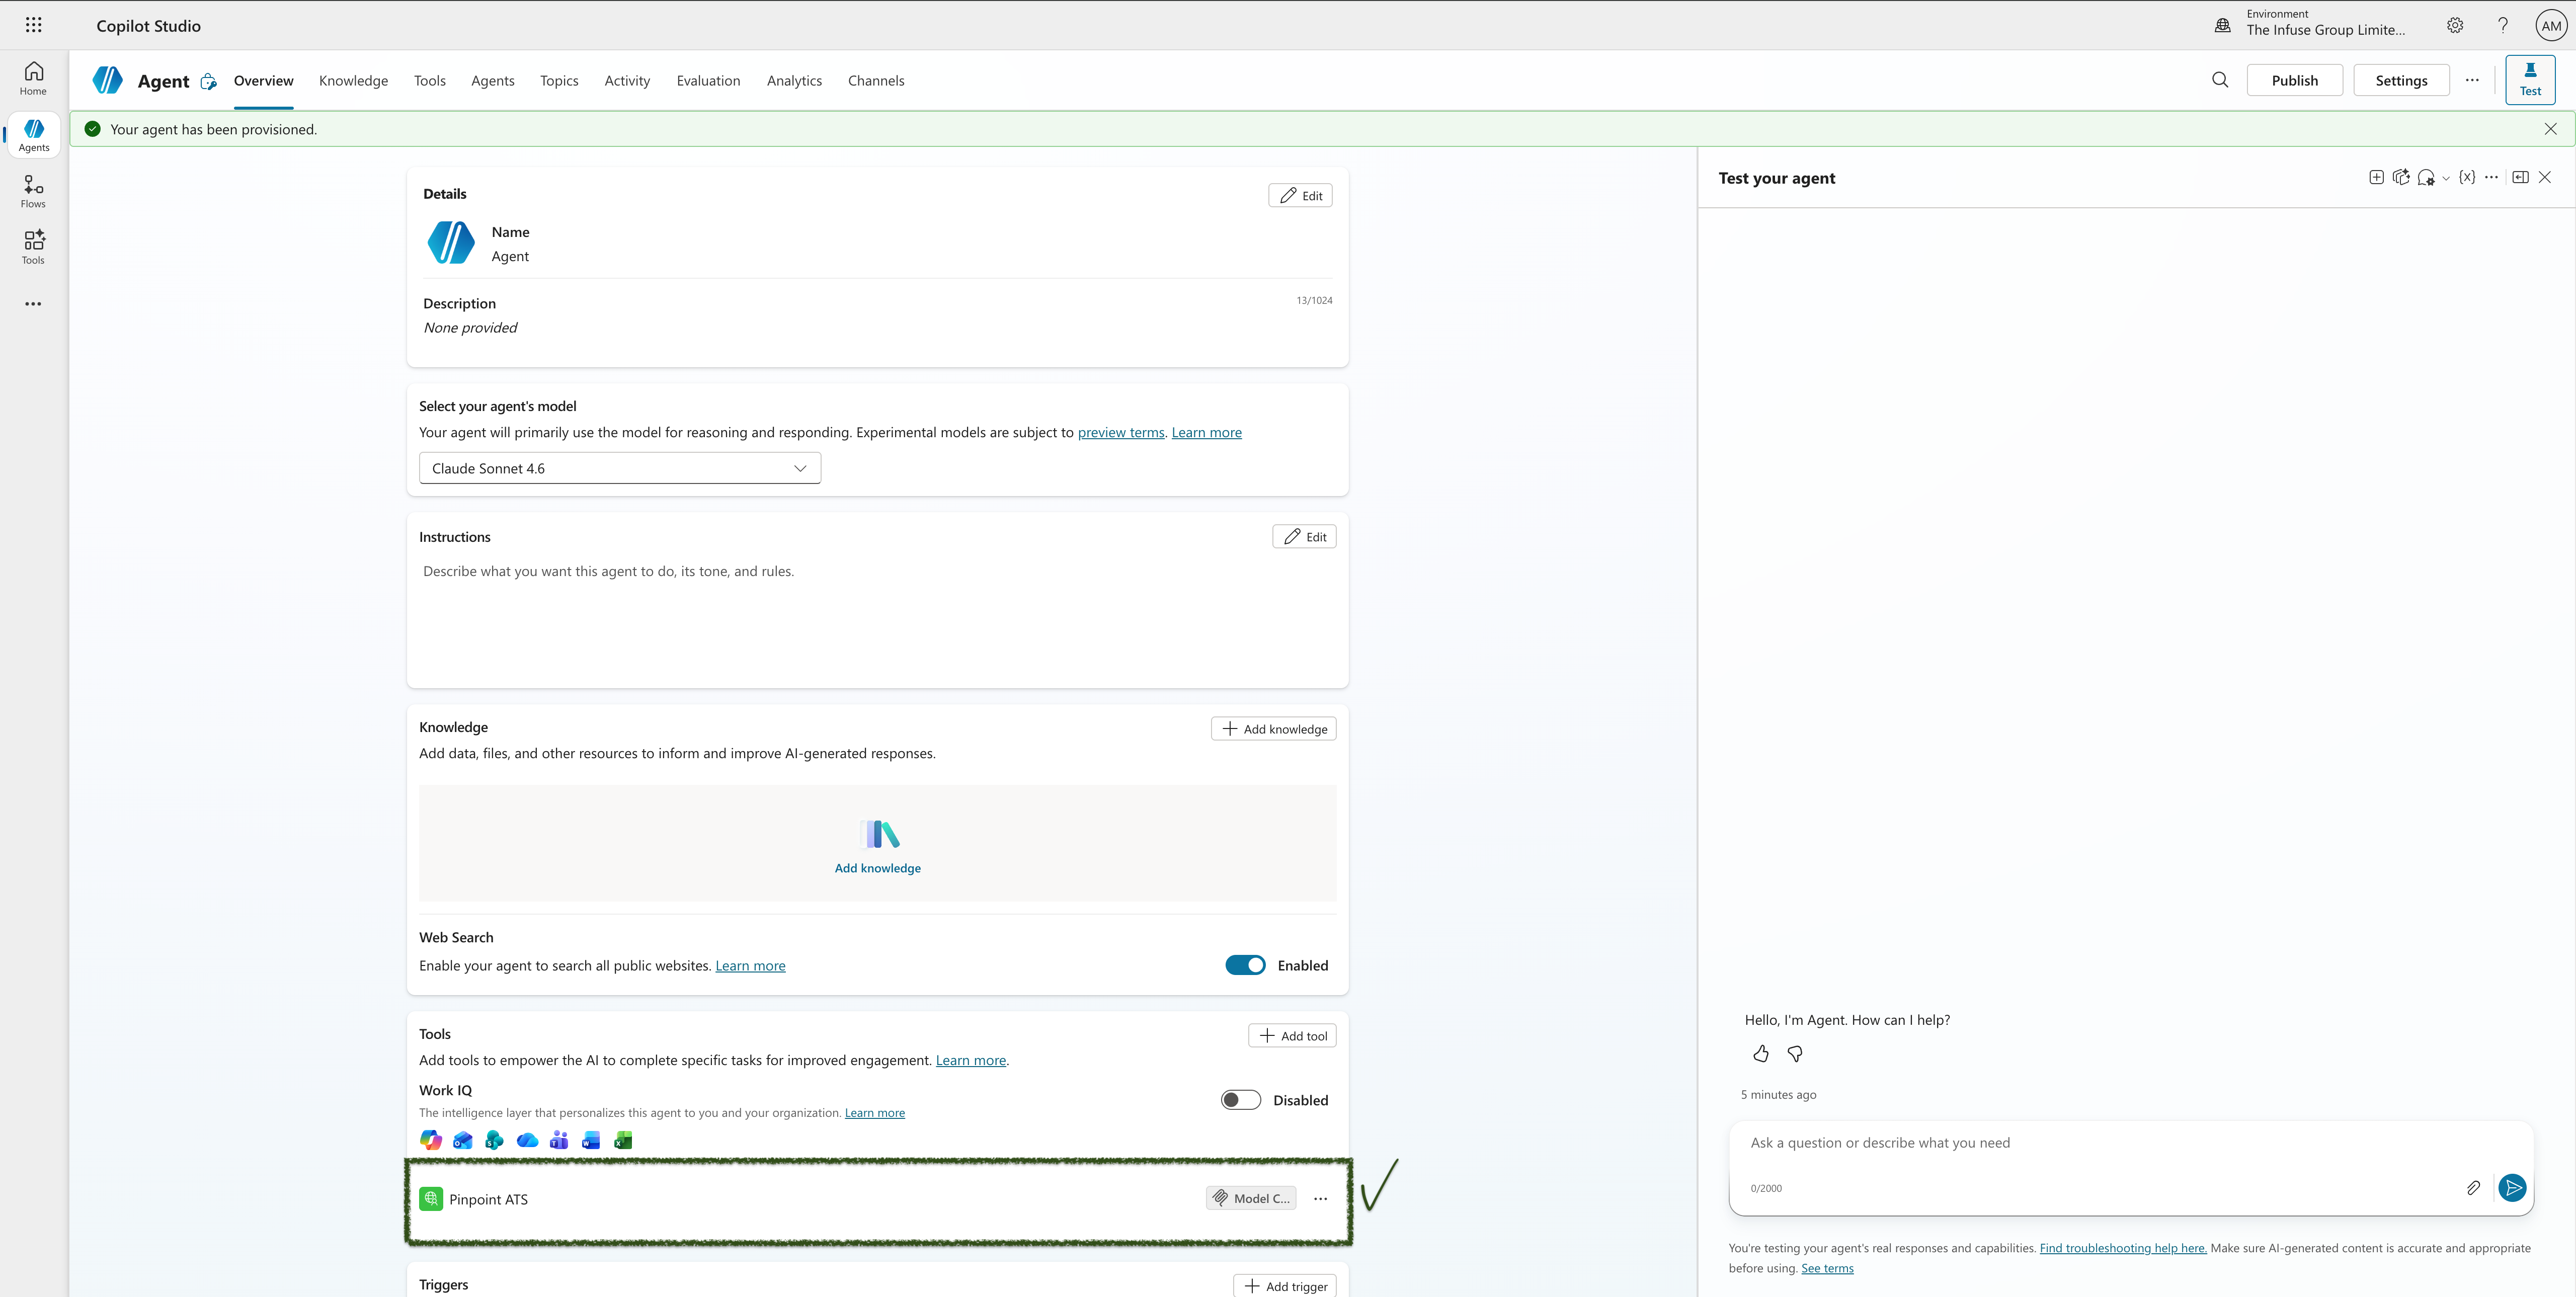2576x1297 pixels.
Task: Click the Test button
Action: pyautogui.click(x=2530, y=80)
